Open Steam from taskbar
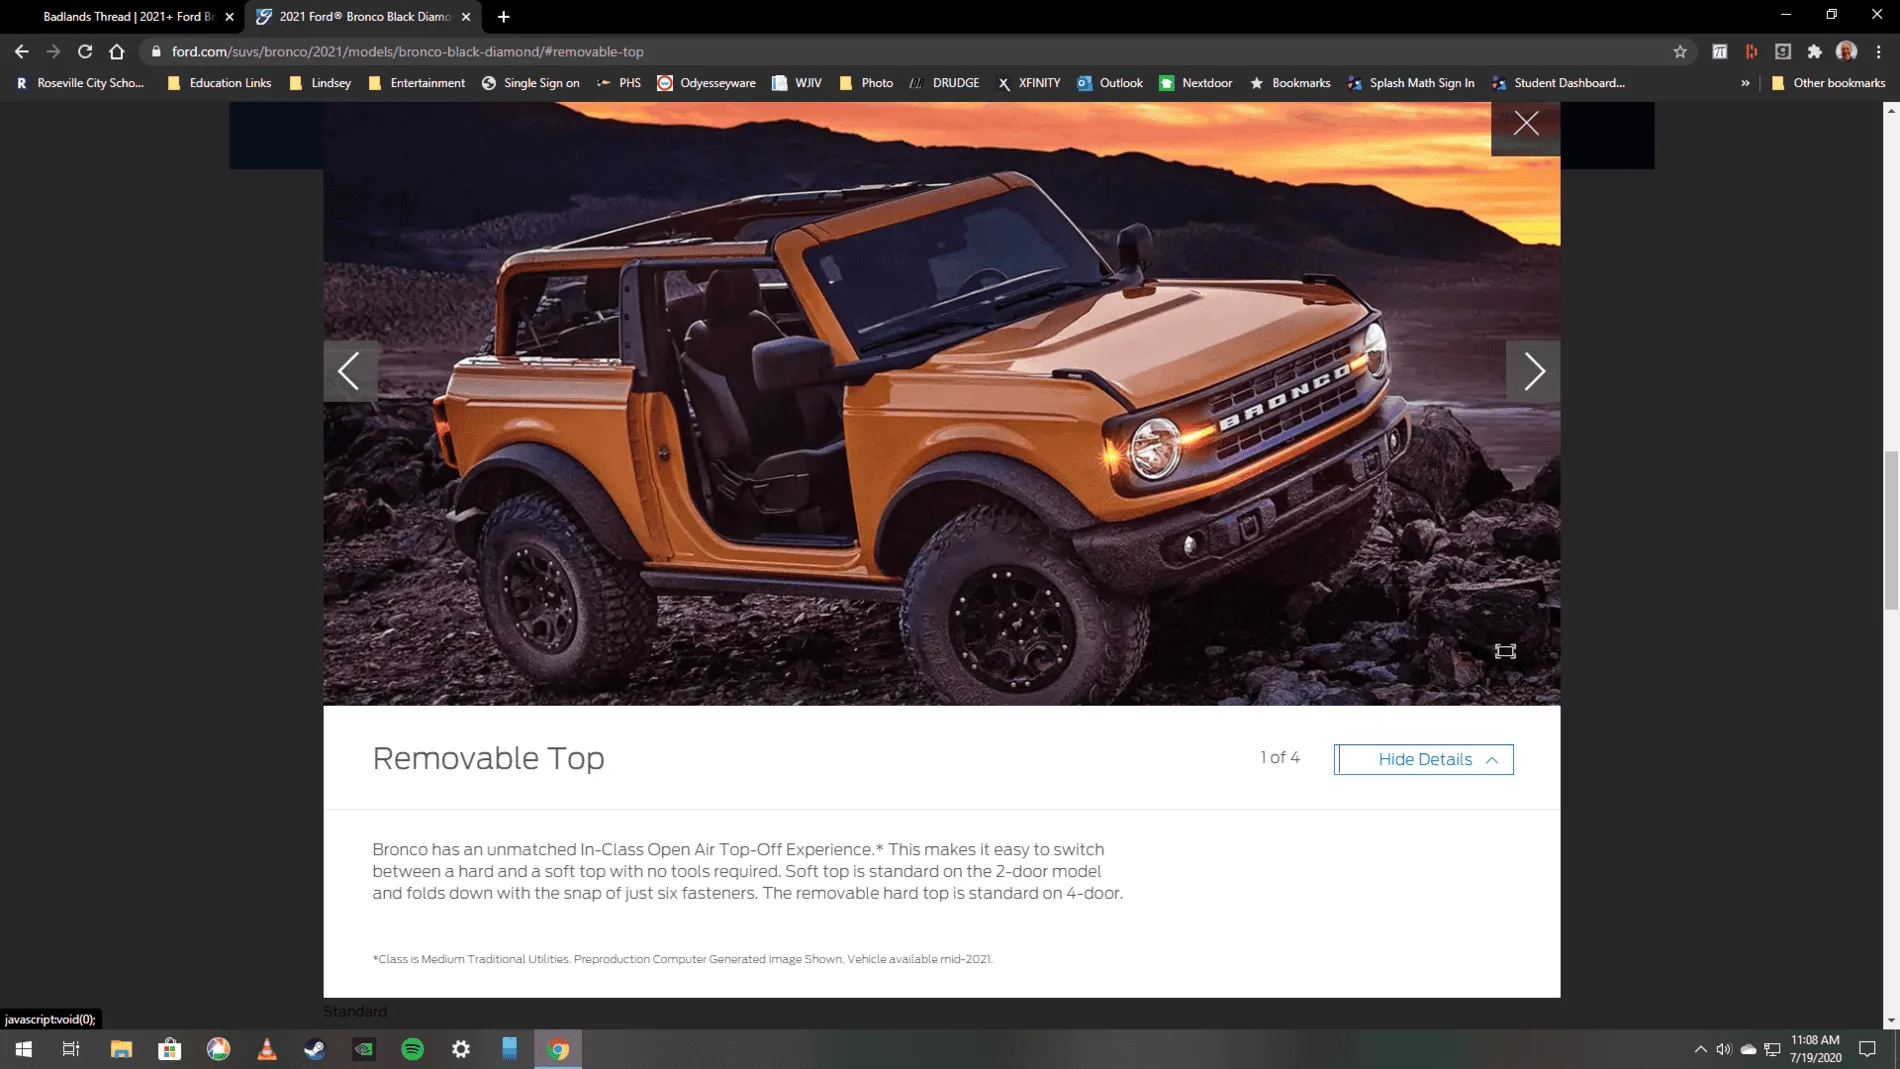1900x1069 pixels. [315, 1049]
